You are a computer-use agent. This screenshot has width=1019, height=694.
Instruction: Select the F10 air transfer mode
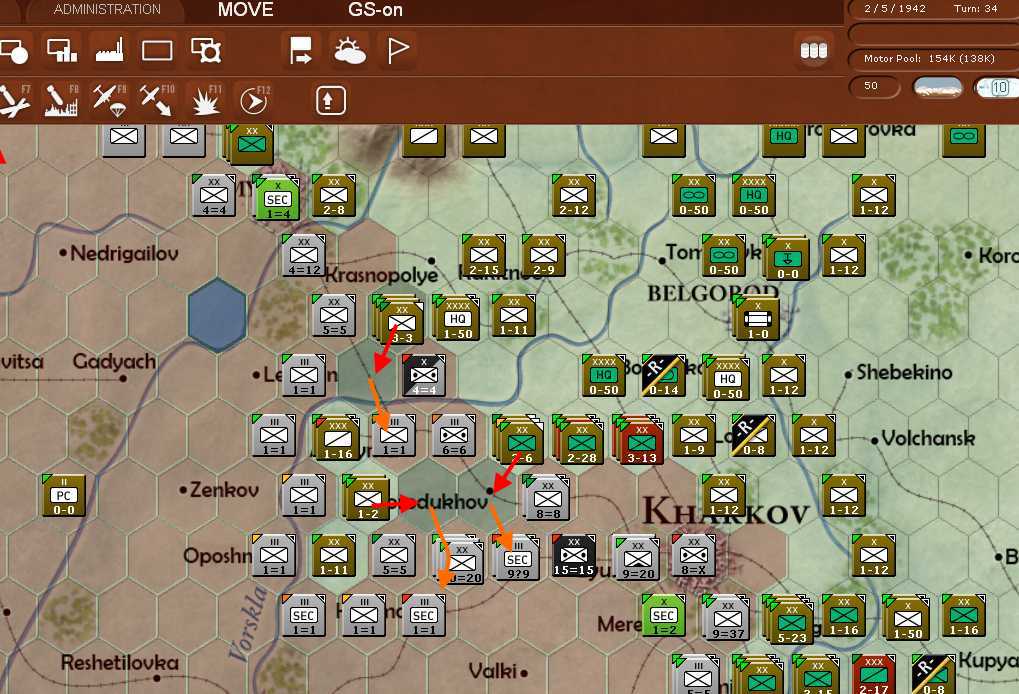click(156, 101)
